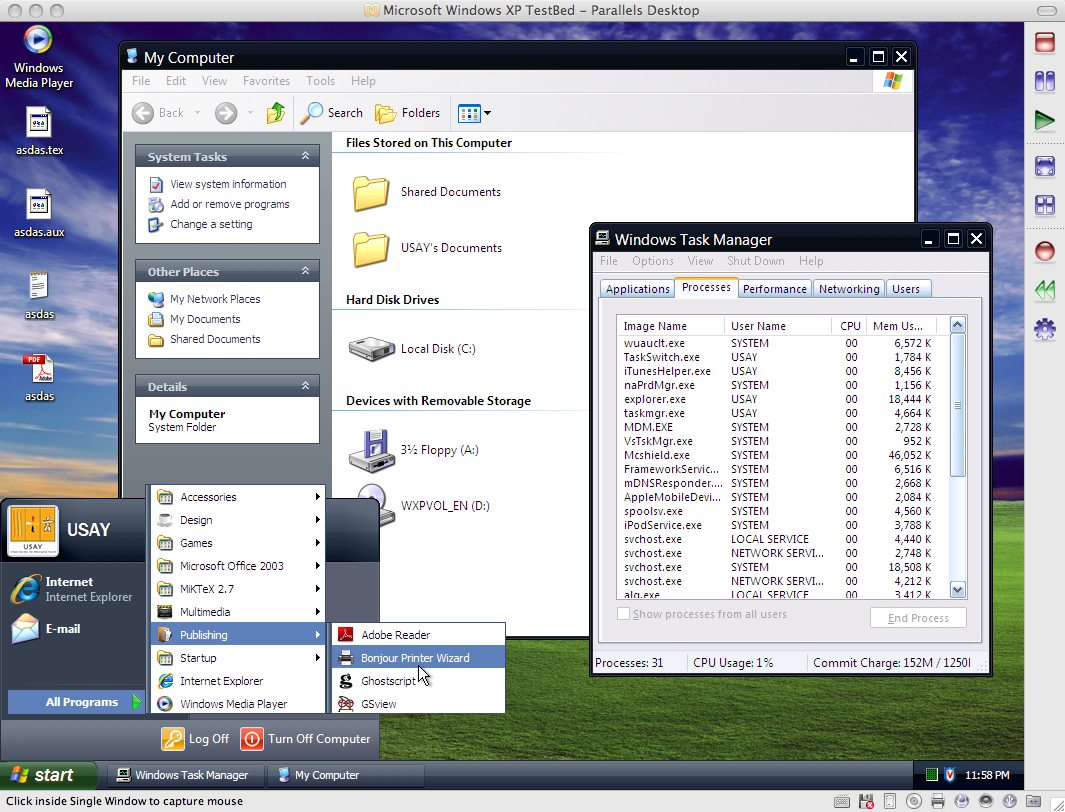This screenshot has height=812, width=1065.
Task: Launch Bonjour Printer Wizard
Action: coord(419,658)
